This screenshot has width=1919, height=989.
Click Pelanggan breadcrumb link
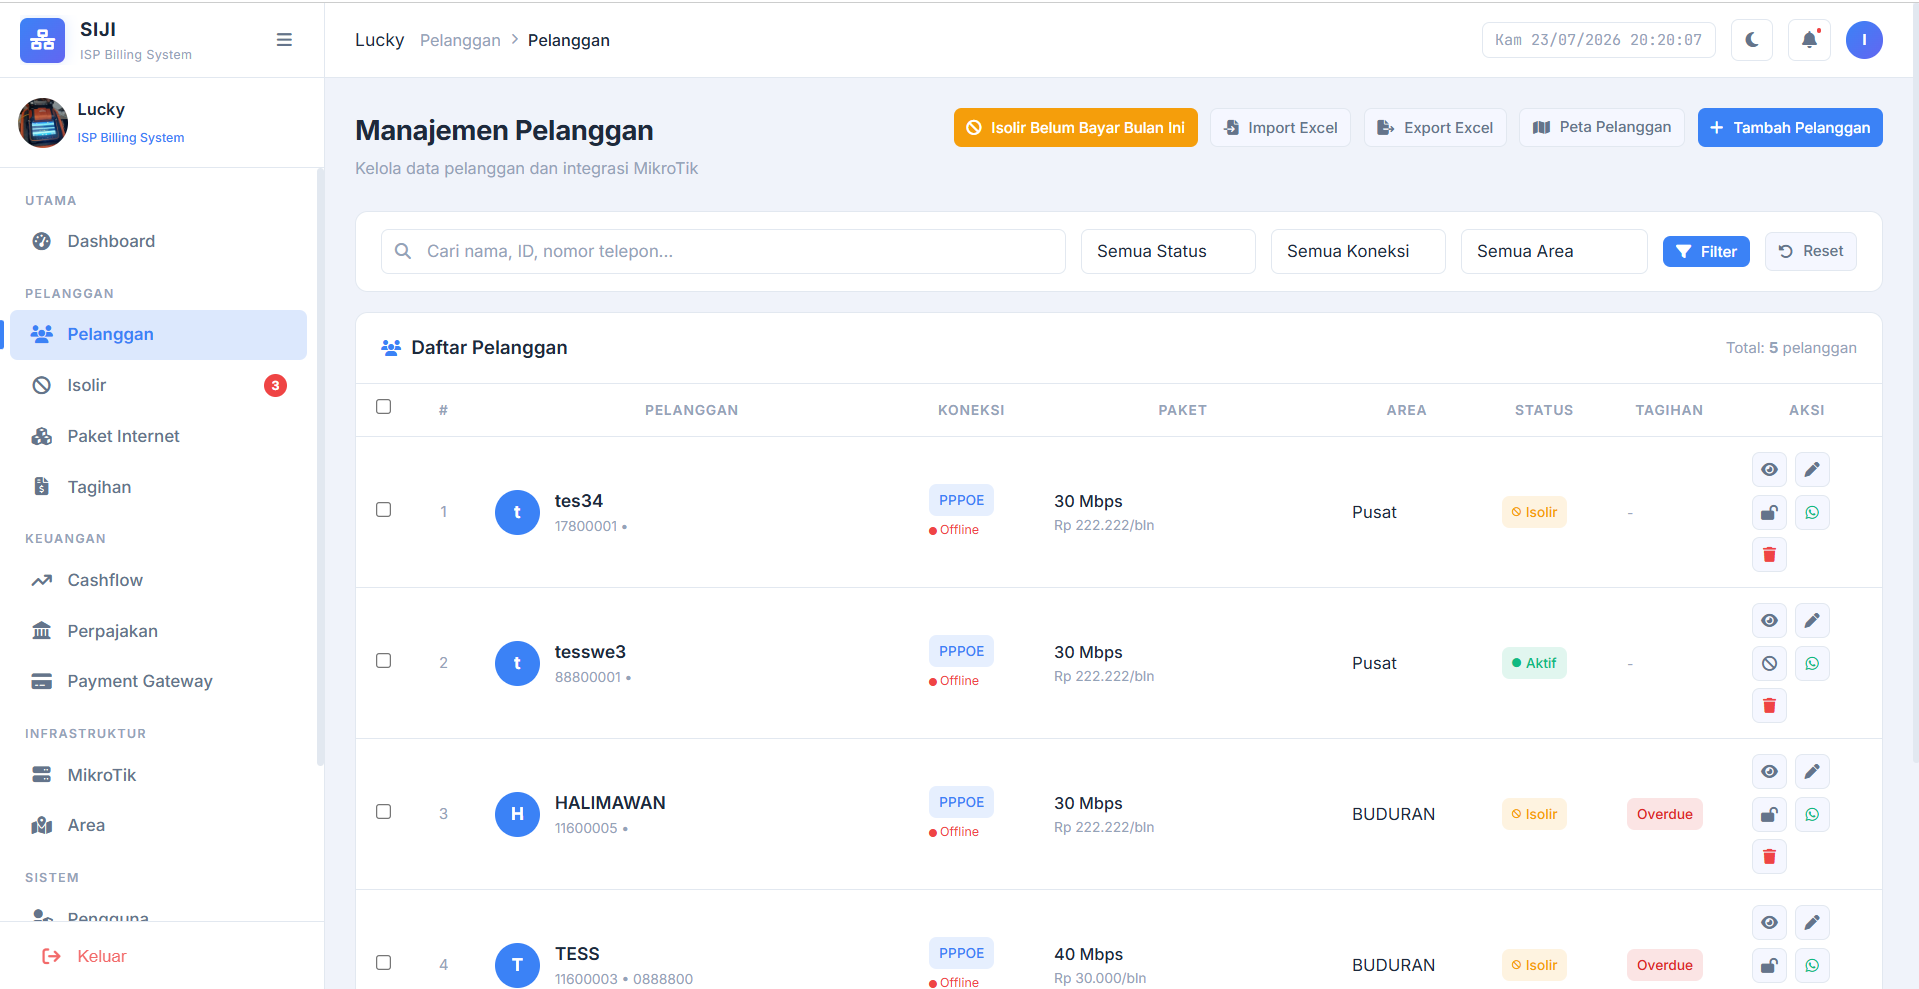point(460,40)
